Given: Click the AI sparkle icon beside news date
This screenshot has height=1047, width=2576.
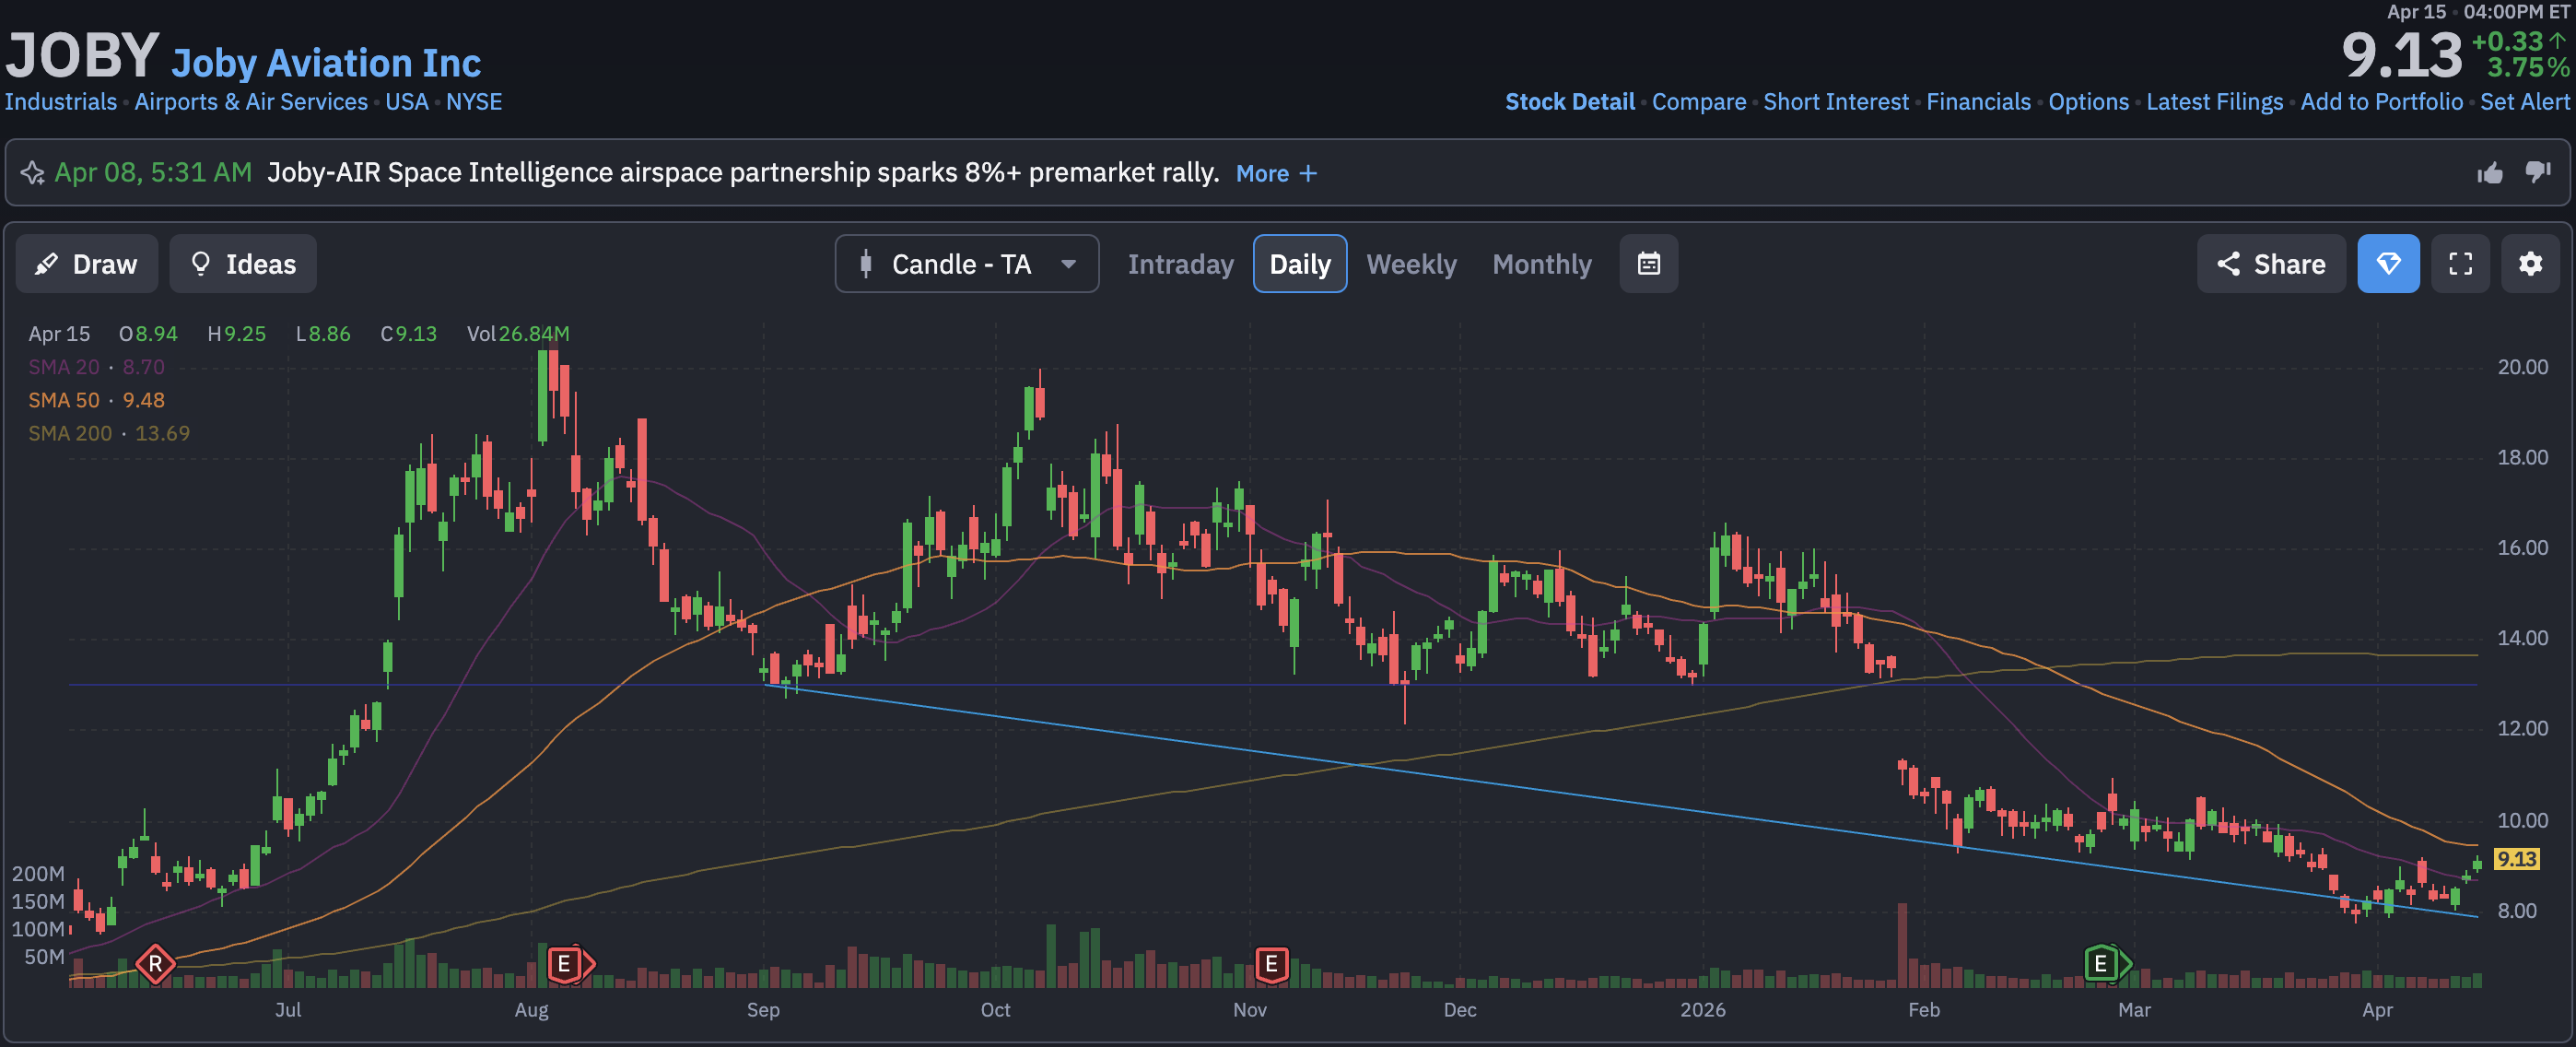Looking at the screenshot, I should click(32, 173).
